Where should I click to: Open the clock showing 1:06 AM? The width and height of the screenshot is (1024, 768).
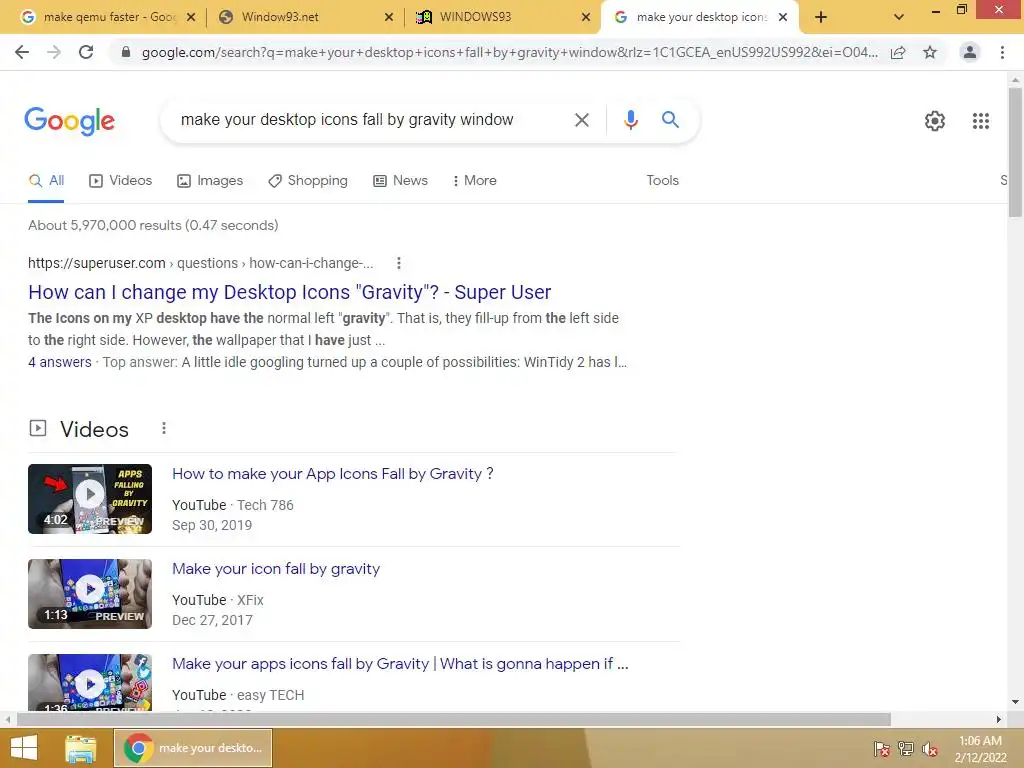(980, 749)
